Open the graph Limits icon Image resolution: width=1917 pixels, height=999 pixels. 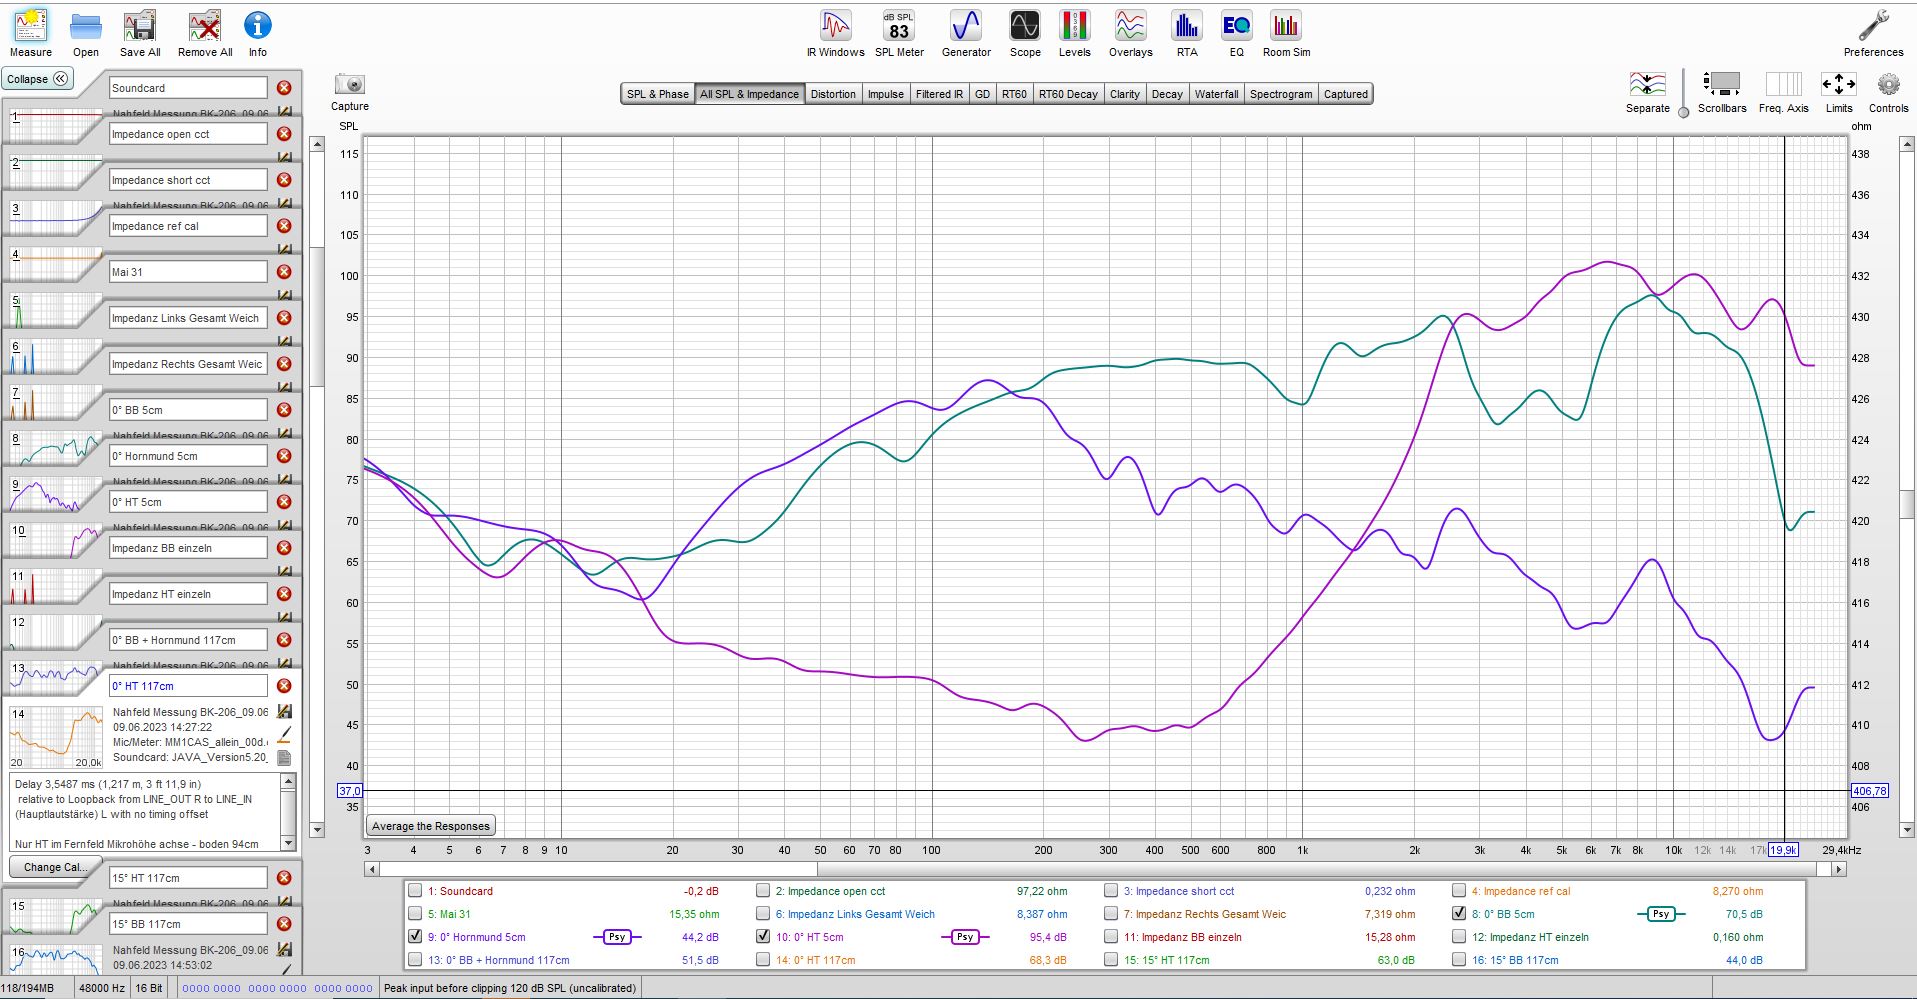pyautogui.click(x=1839, y=92)
